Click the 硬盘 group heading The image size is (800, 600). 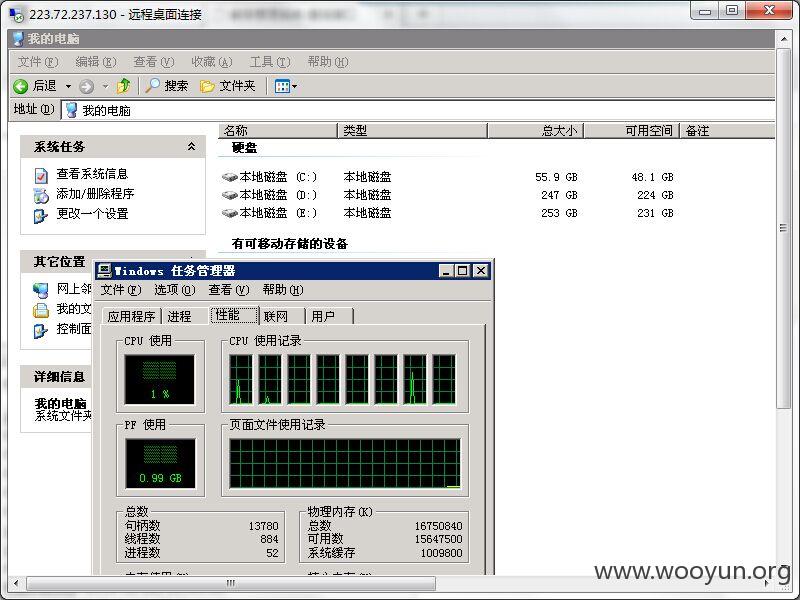pyautogui.click(x=244, y=148)
